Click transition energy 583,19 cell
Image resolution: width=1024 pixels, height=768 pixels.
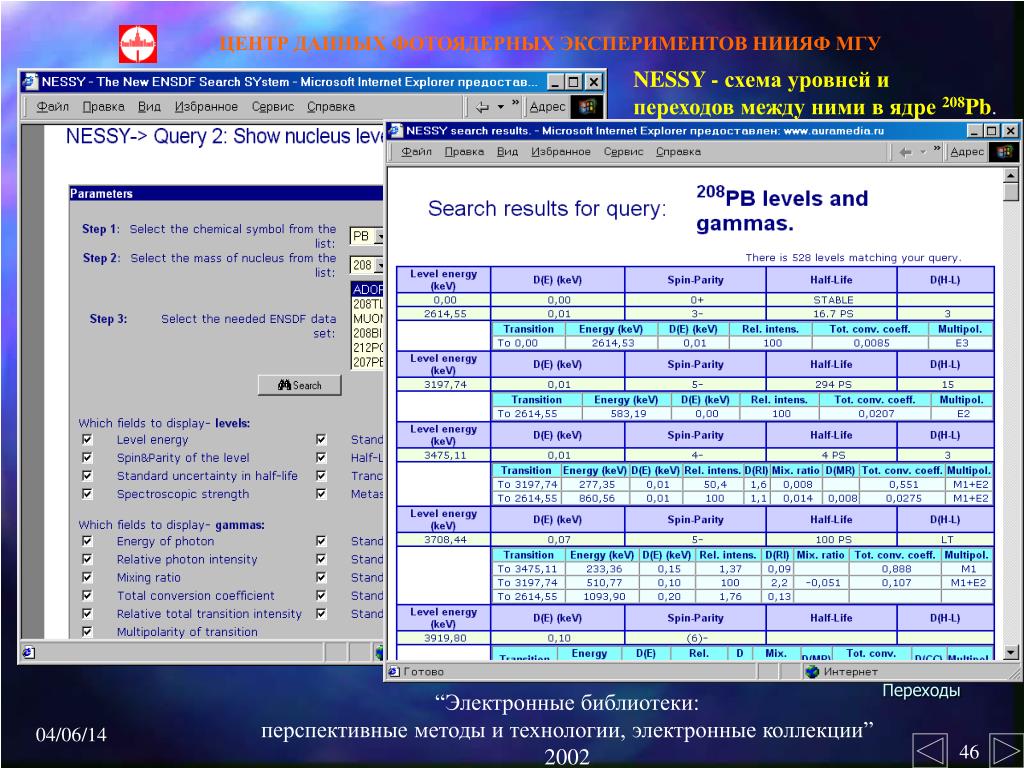pos(625,413)
